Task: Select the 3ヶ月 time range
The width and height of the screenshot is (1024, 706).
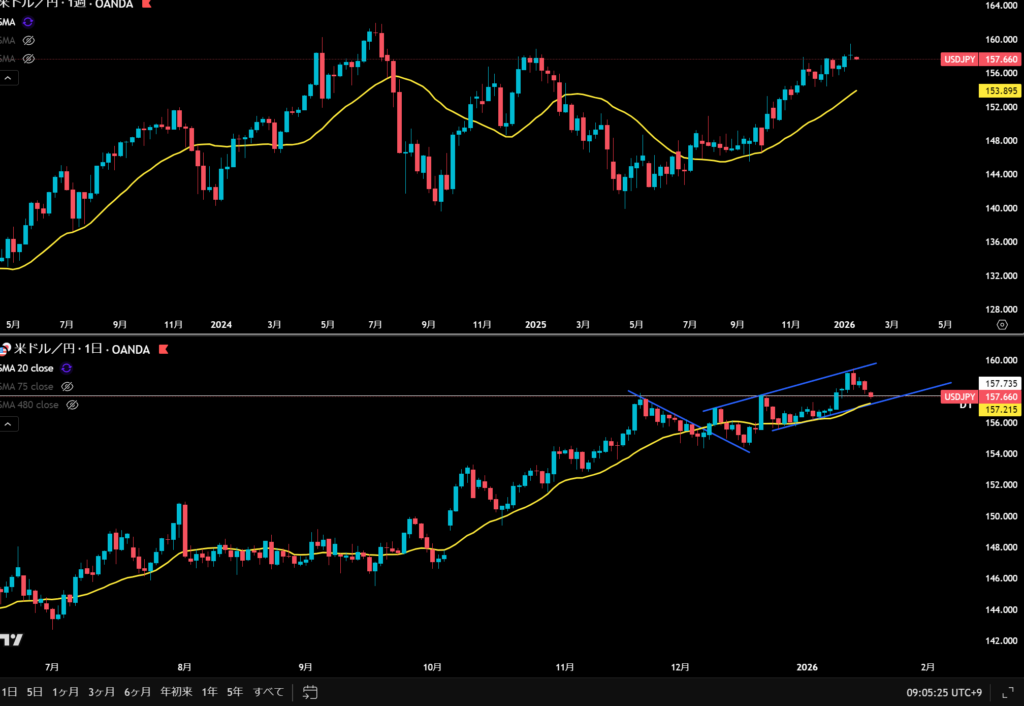Action: (x=100, y=692)
